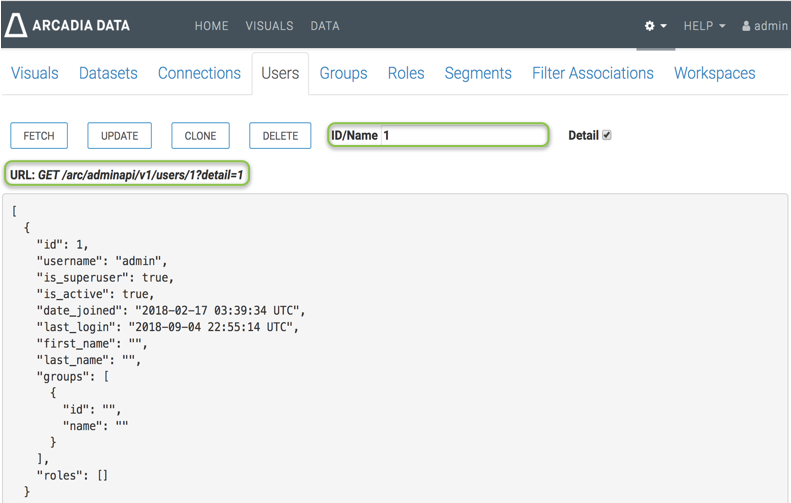Click into the ID/Name input field

tap(462, 135)
